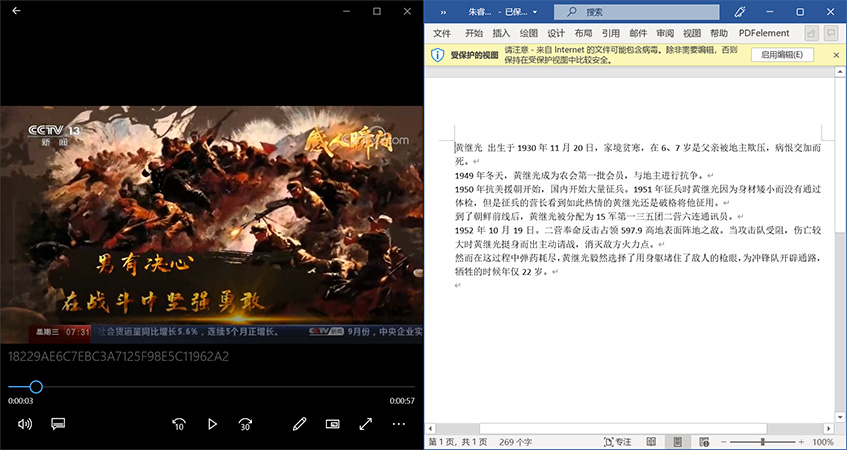Image resolution: width=847 pixels, height=450 pixels.
Task: Click the video file name 18229AE6C7EBC3A7125F98E5C11962A2
Action: (x=118, y=357)
